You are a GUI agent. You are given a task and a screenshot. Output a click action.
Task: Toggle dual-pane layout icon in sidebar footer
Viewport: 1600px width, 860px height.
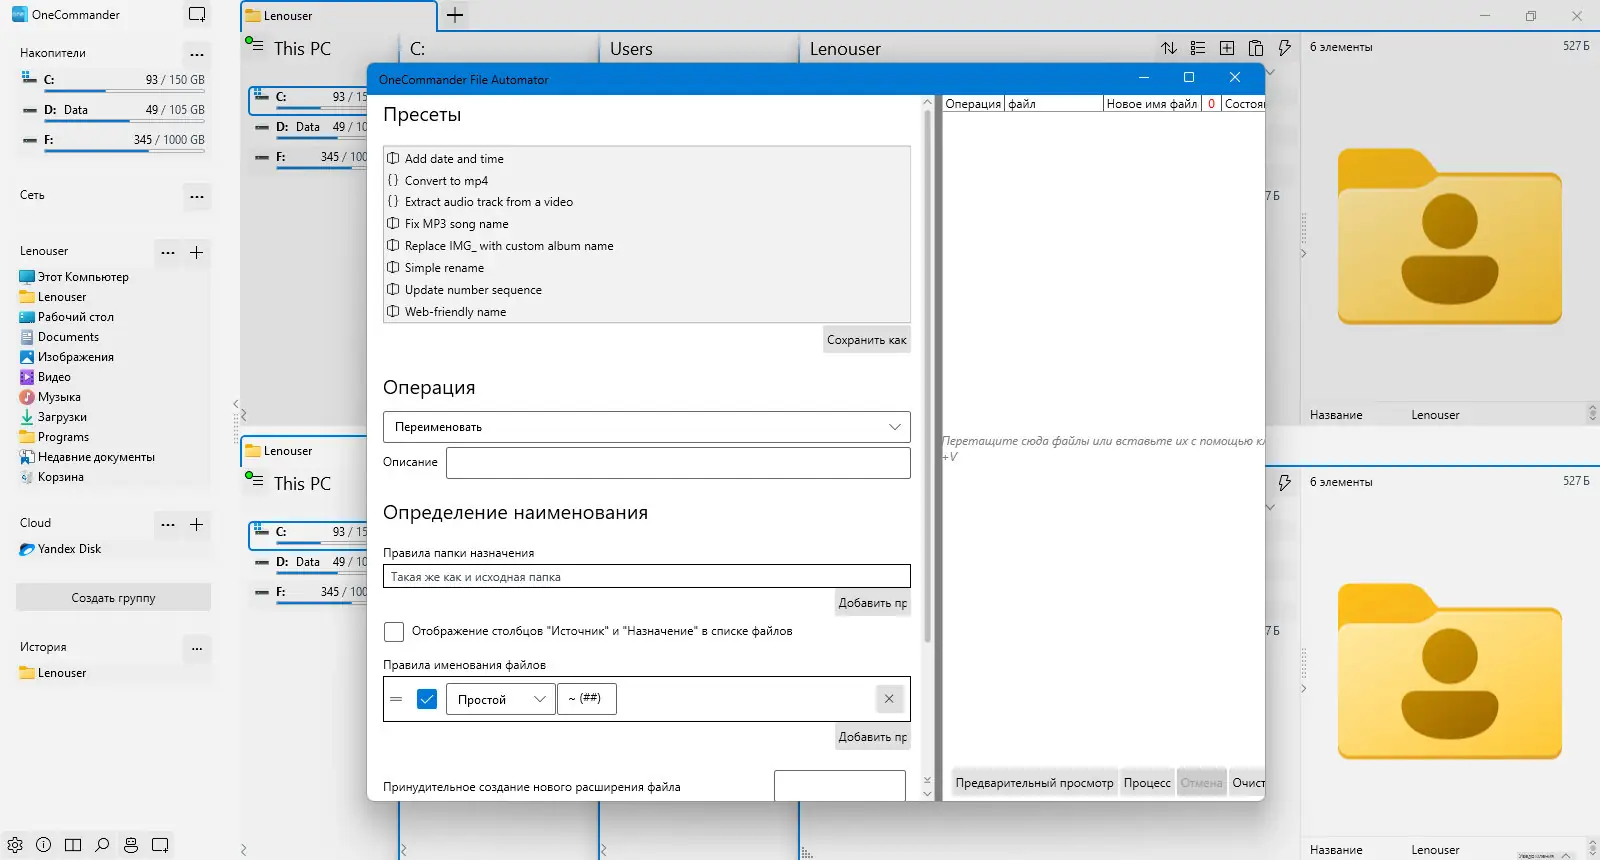click(73, 845)
